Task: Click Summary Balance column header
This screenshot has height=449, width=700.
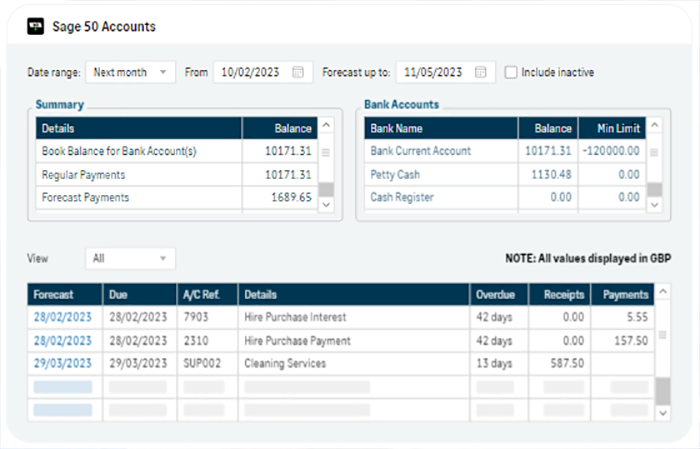Action: (x=280, y=129)
